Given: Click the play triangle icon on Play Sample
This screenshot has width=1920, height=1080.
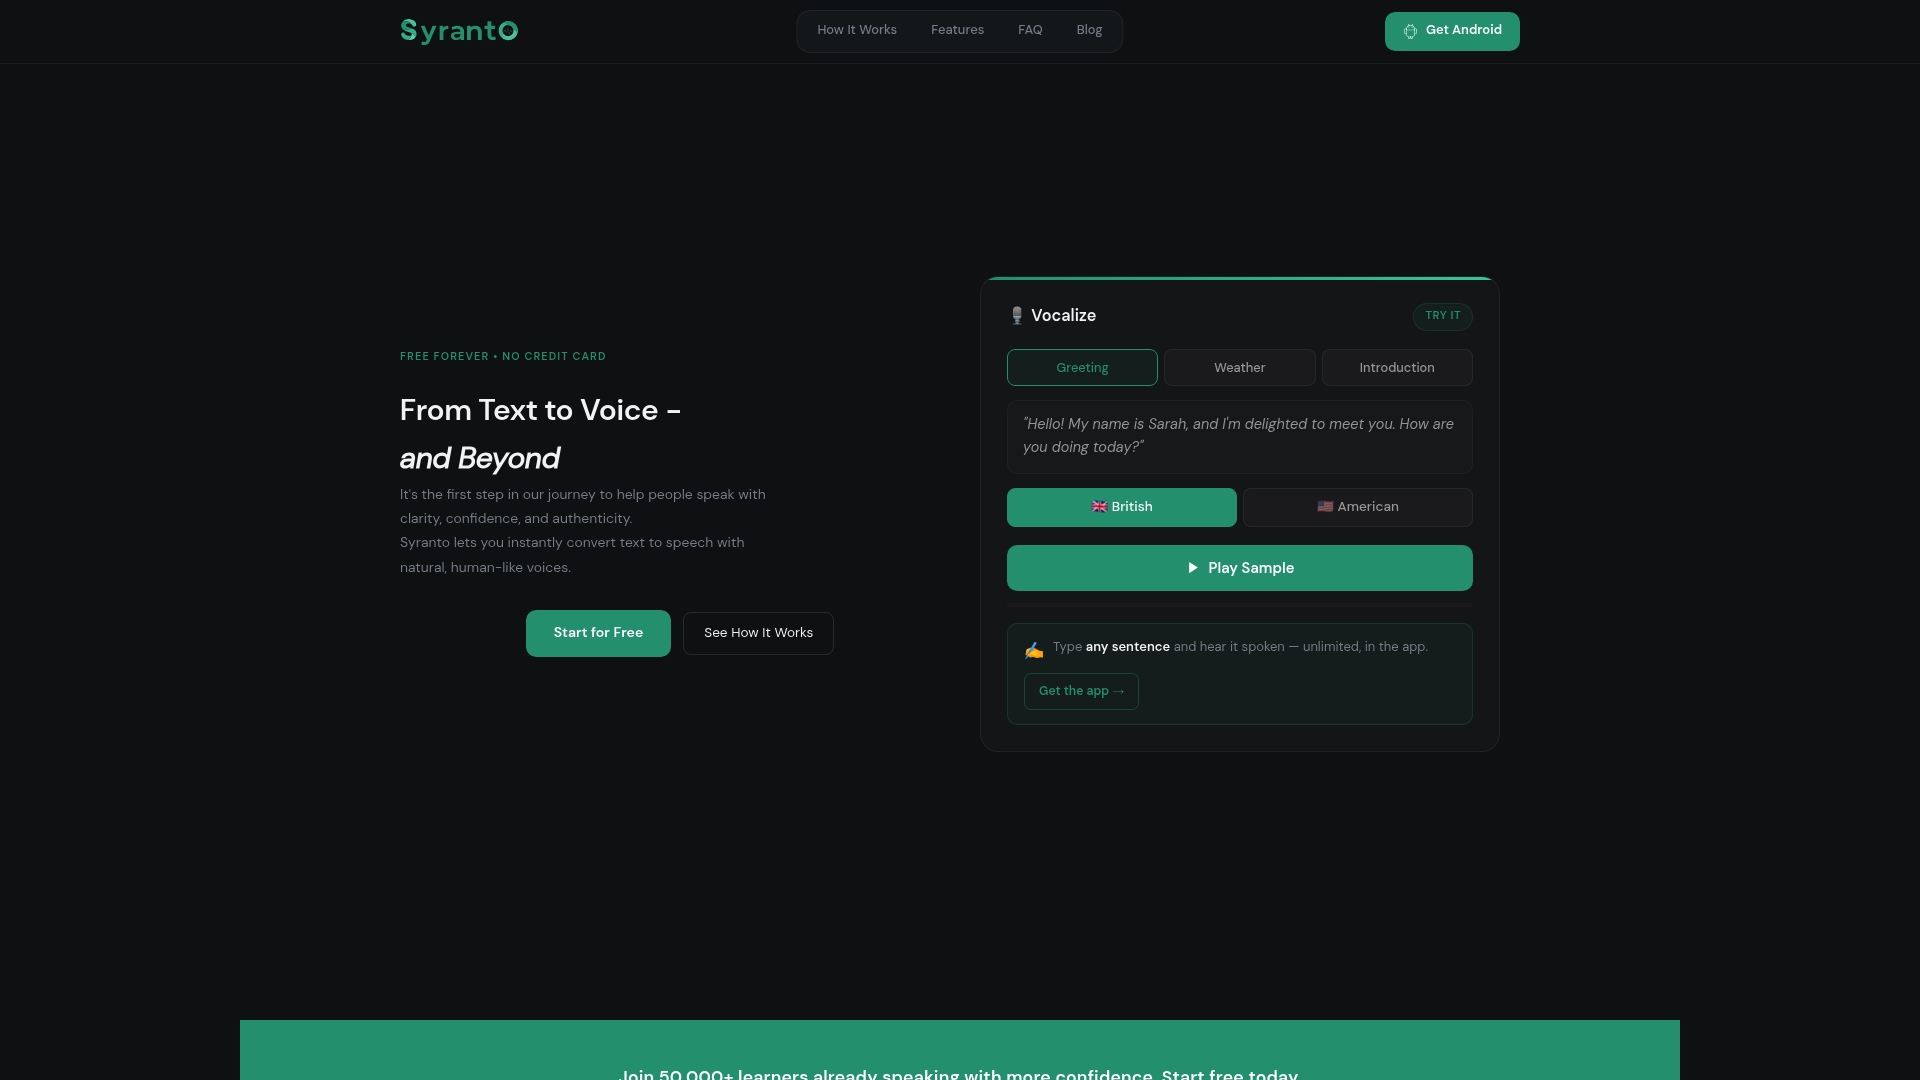Looking at the screenshot, I should point(1192,568).
